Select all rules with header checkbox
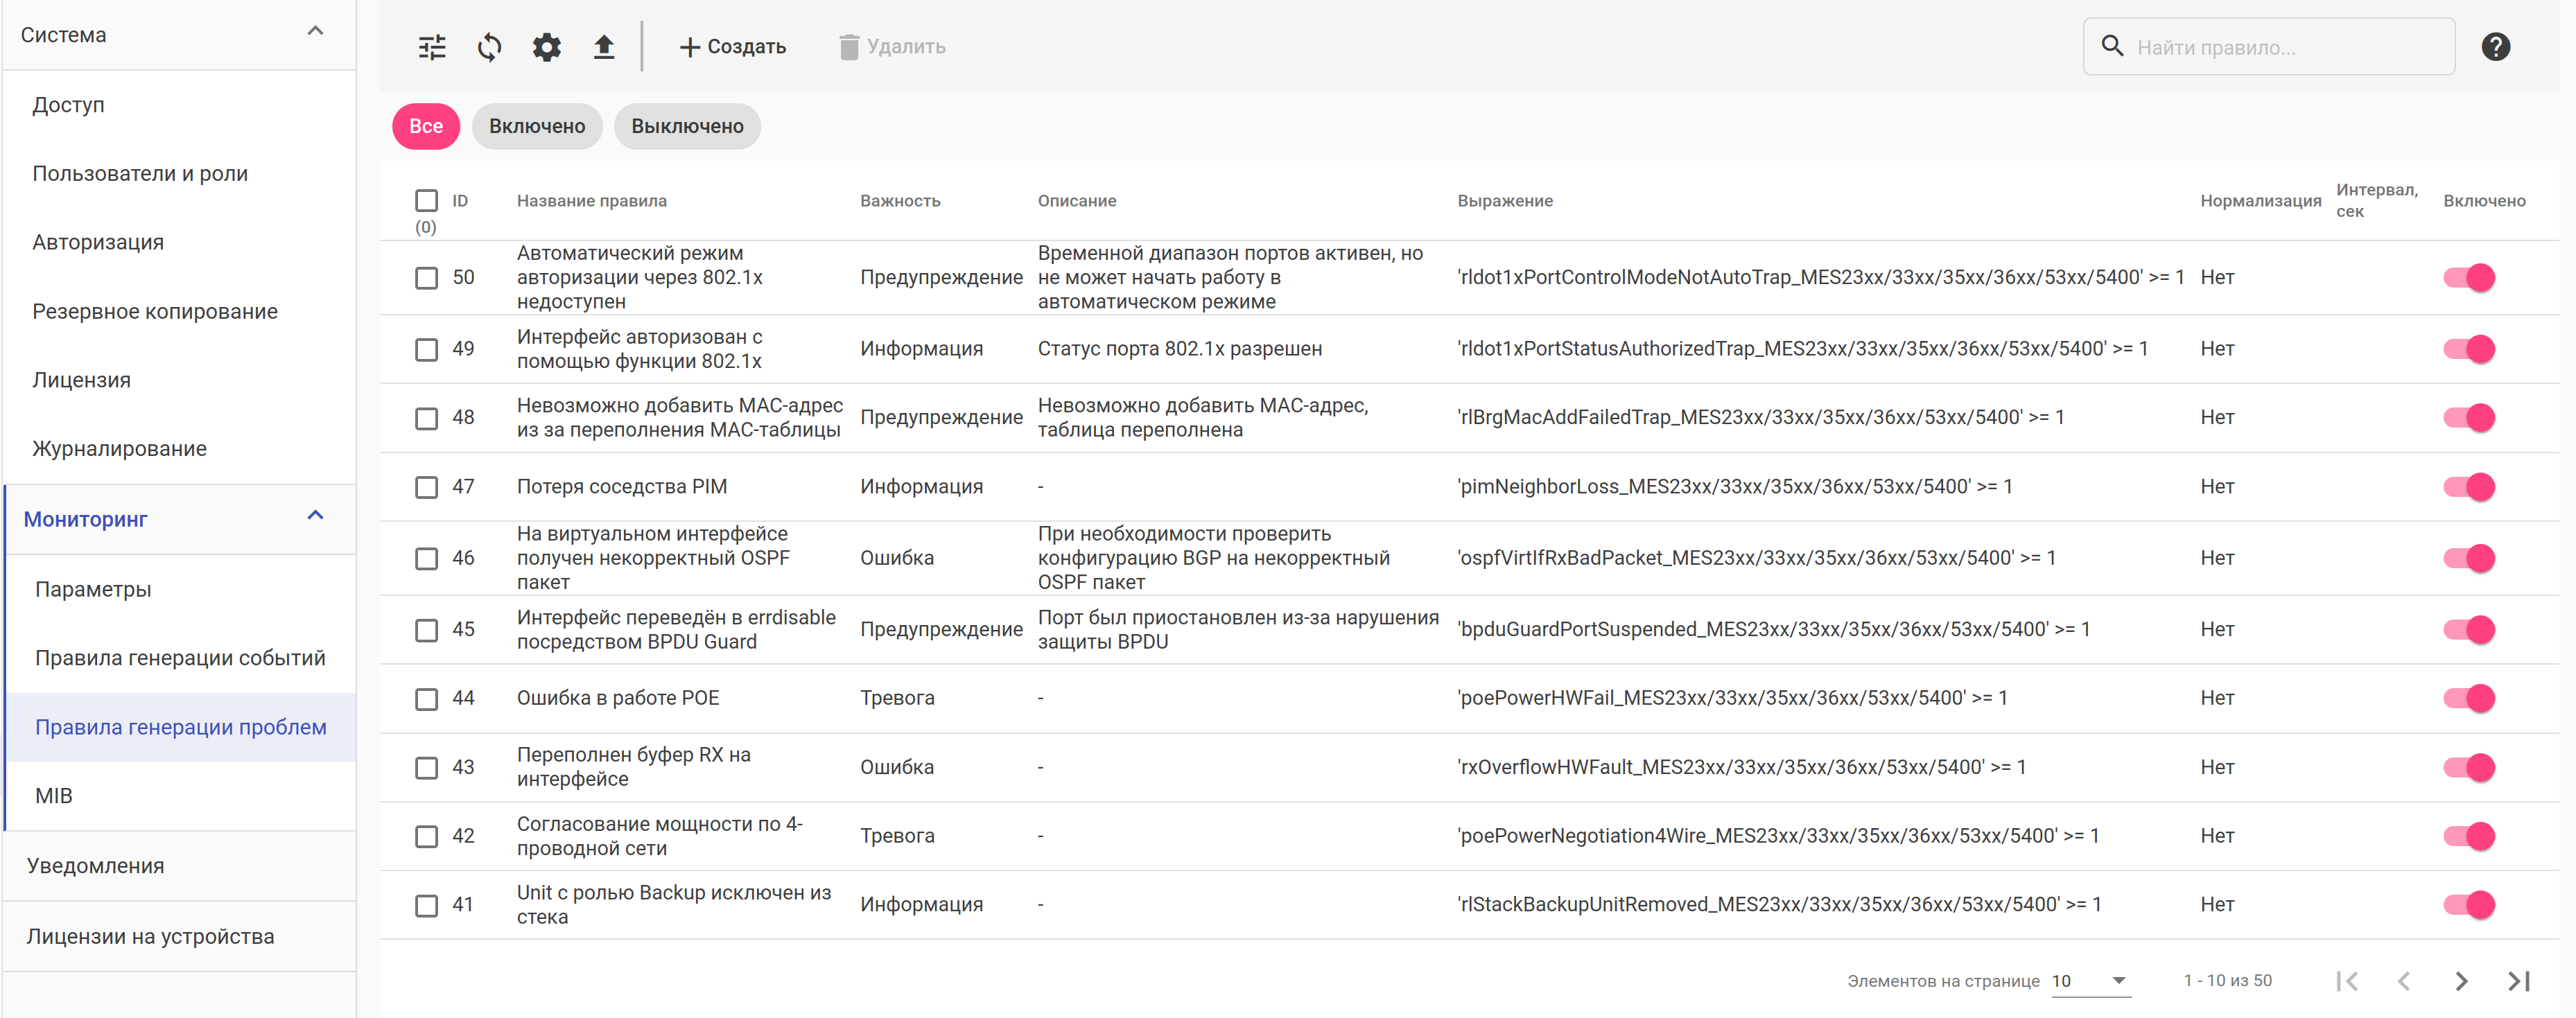The width and height of the screenshot is (2576, 1018). coord(427,201)
